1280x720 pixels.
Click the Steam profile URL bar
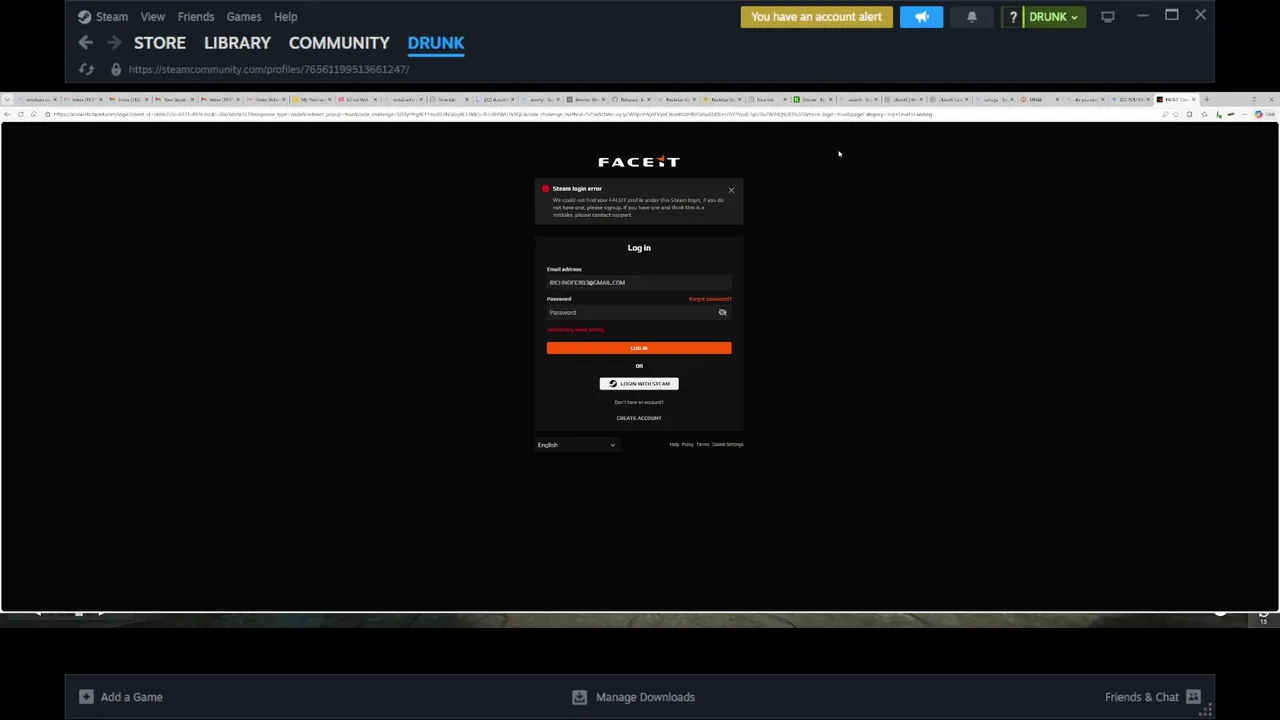pos(269,69)
